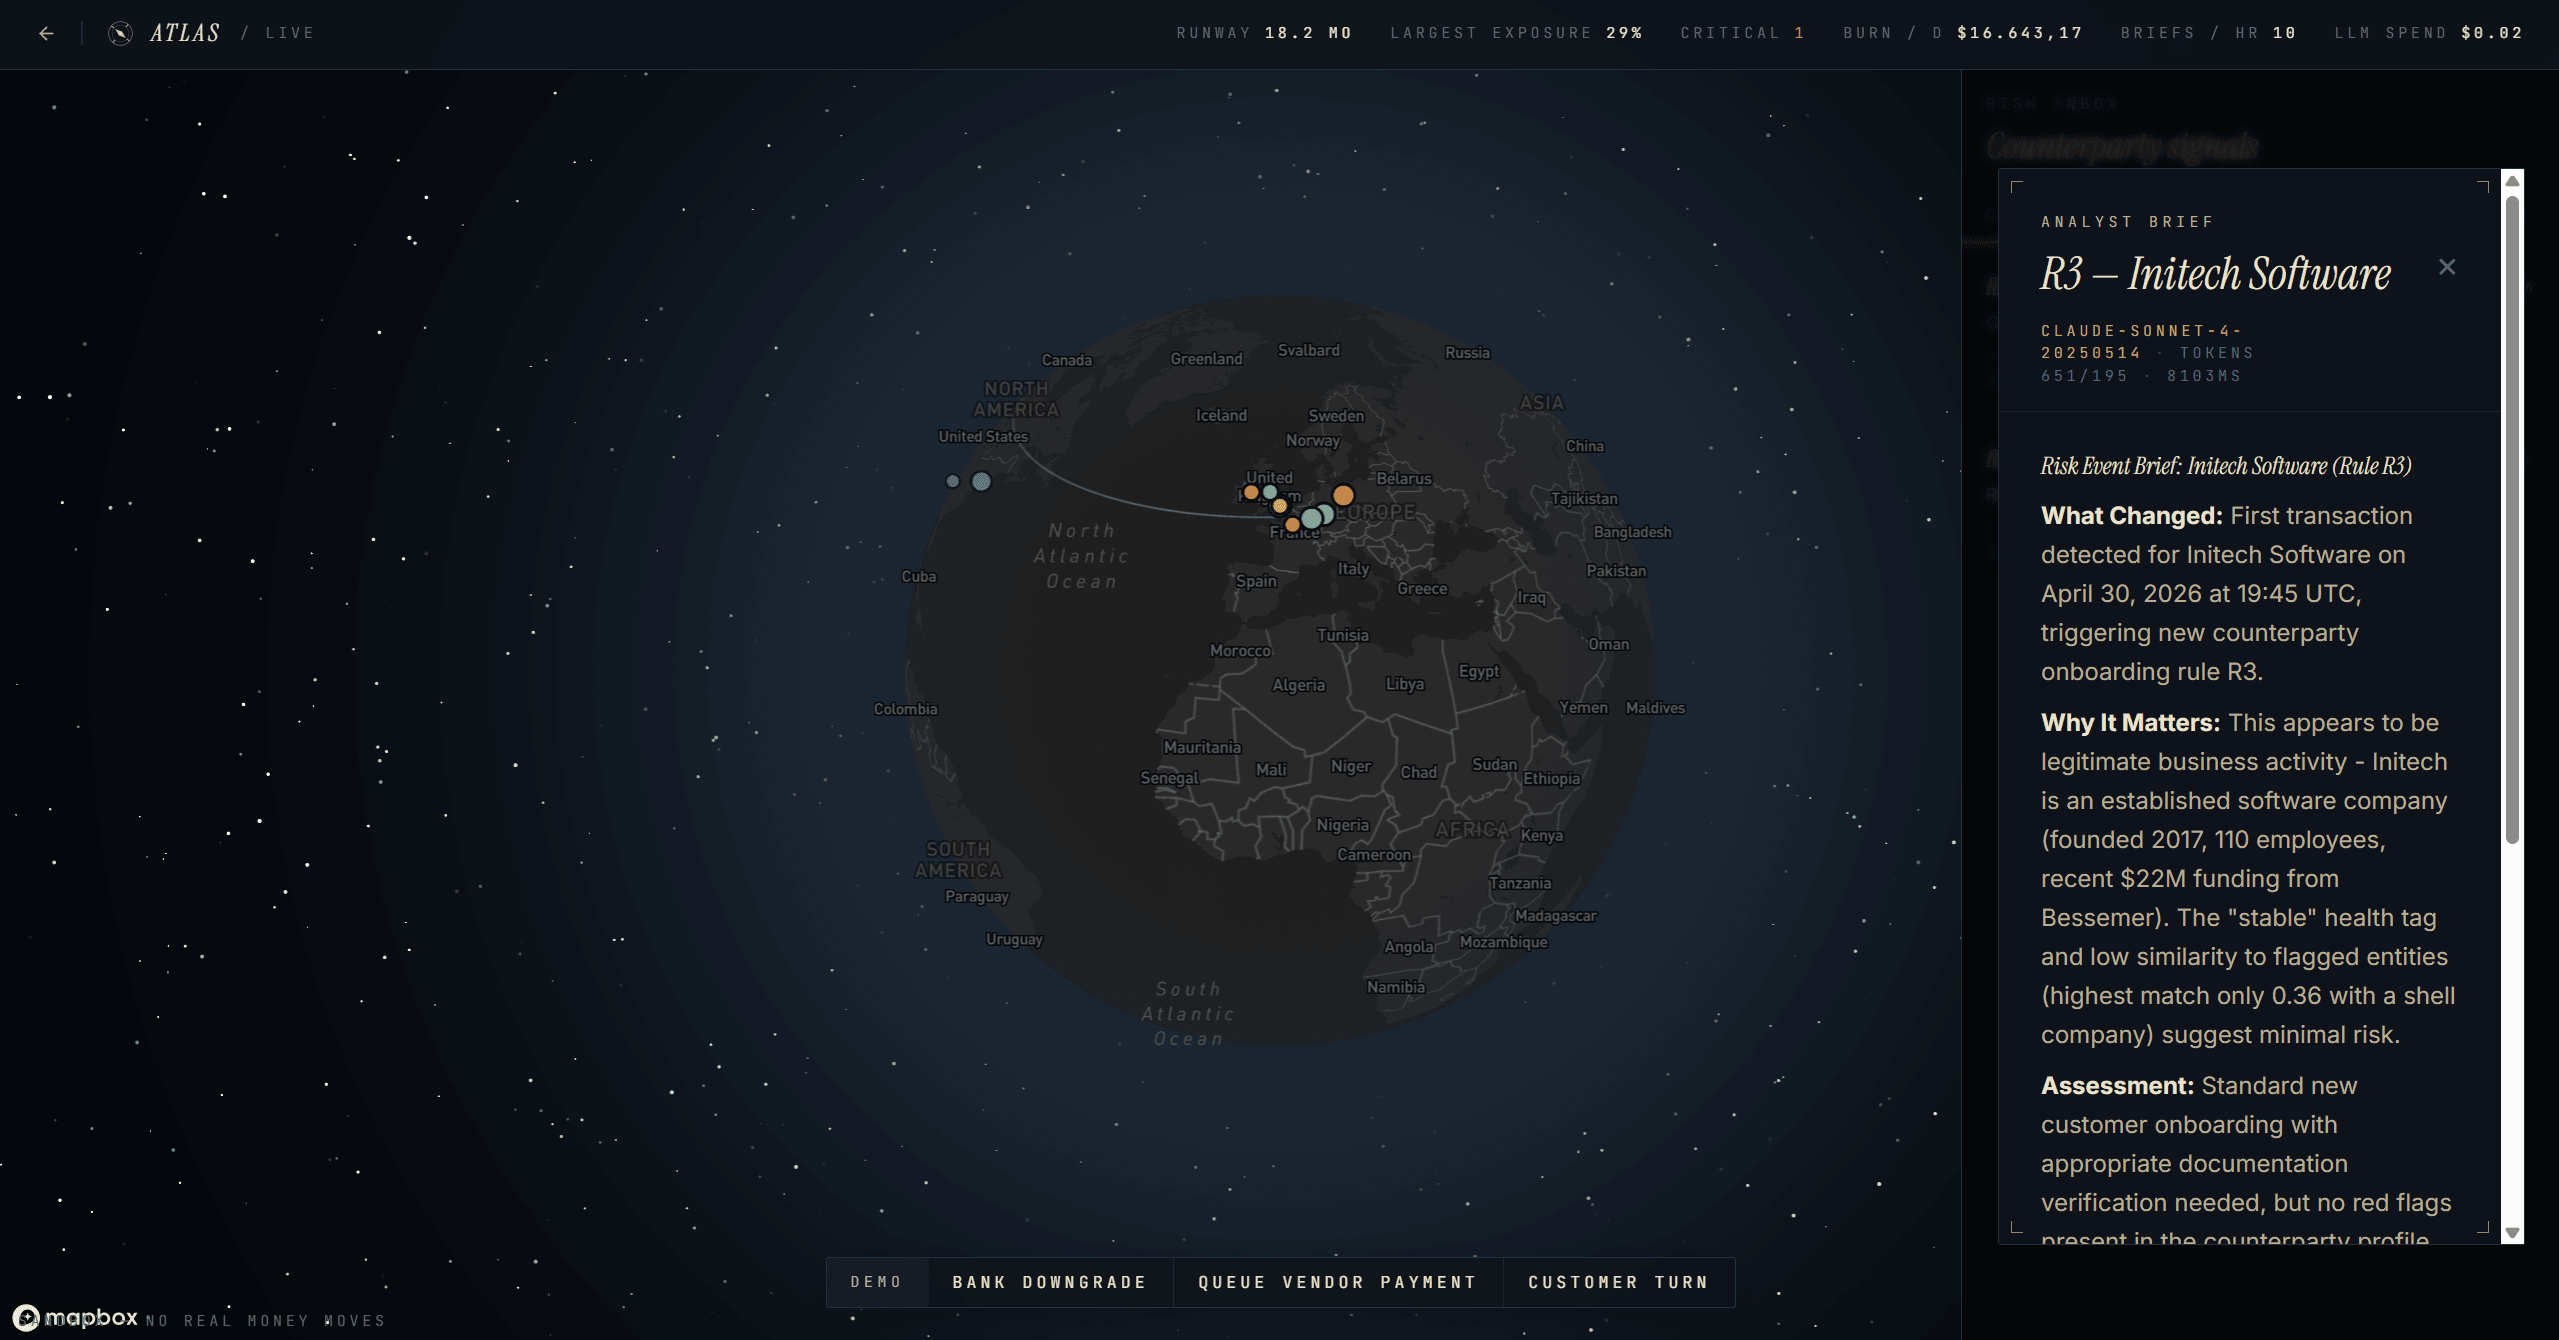Click the Mapbox logo
Image resolution: width=2559 pixels, height=1340 pixels.
pos(76,1317)
